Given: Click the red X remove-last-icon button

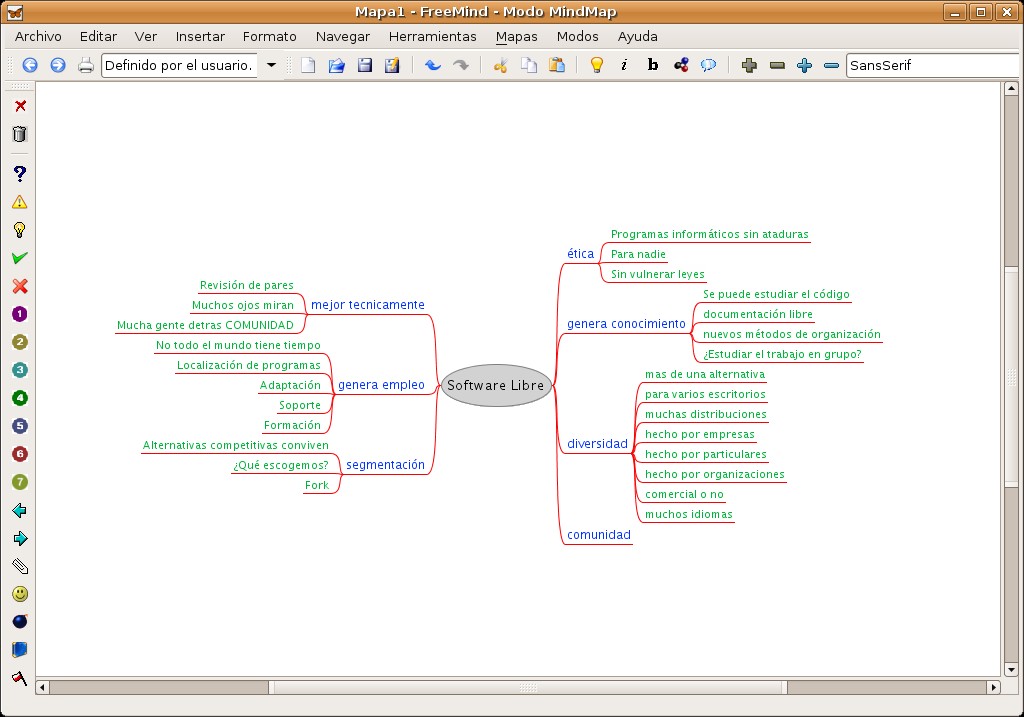Looking at the screenshot, I should [x=20, y=106].
